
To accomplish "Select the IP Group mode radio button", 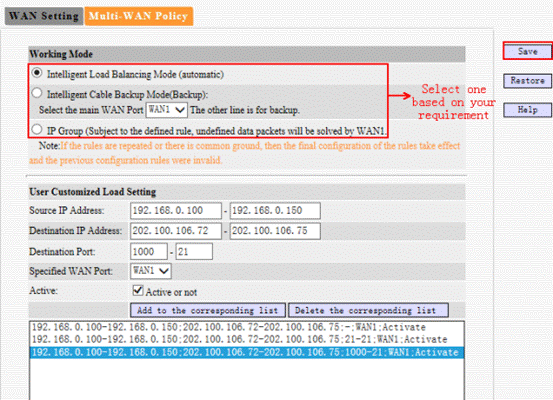I will [x=37, y=129].
